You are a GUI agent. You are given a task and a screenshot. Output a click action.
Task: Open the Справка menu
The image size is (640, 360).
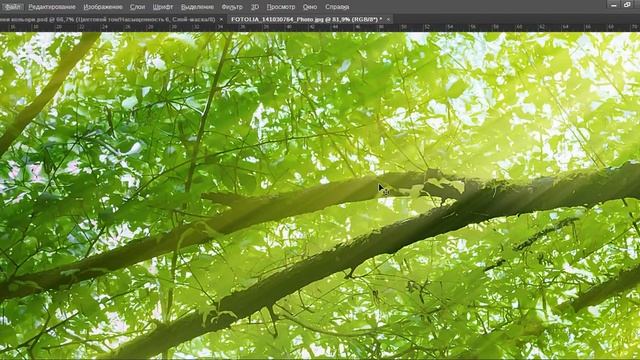click(x=337, y=7)
